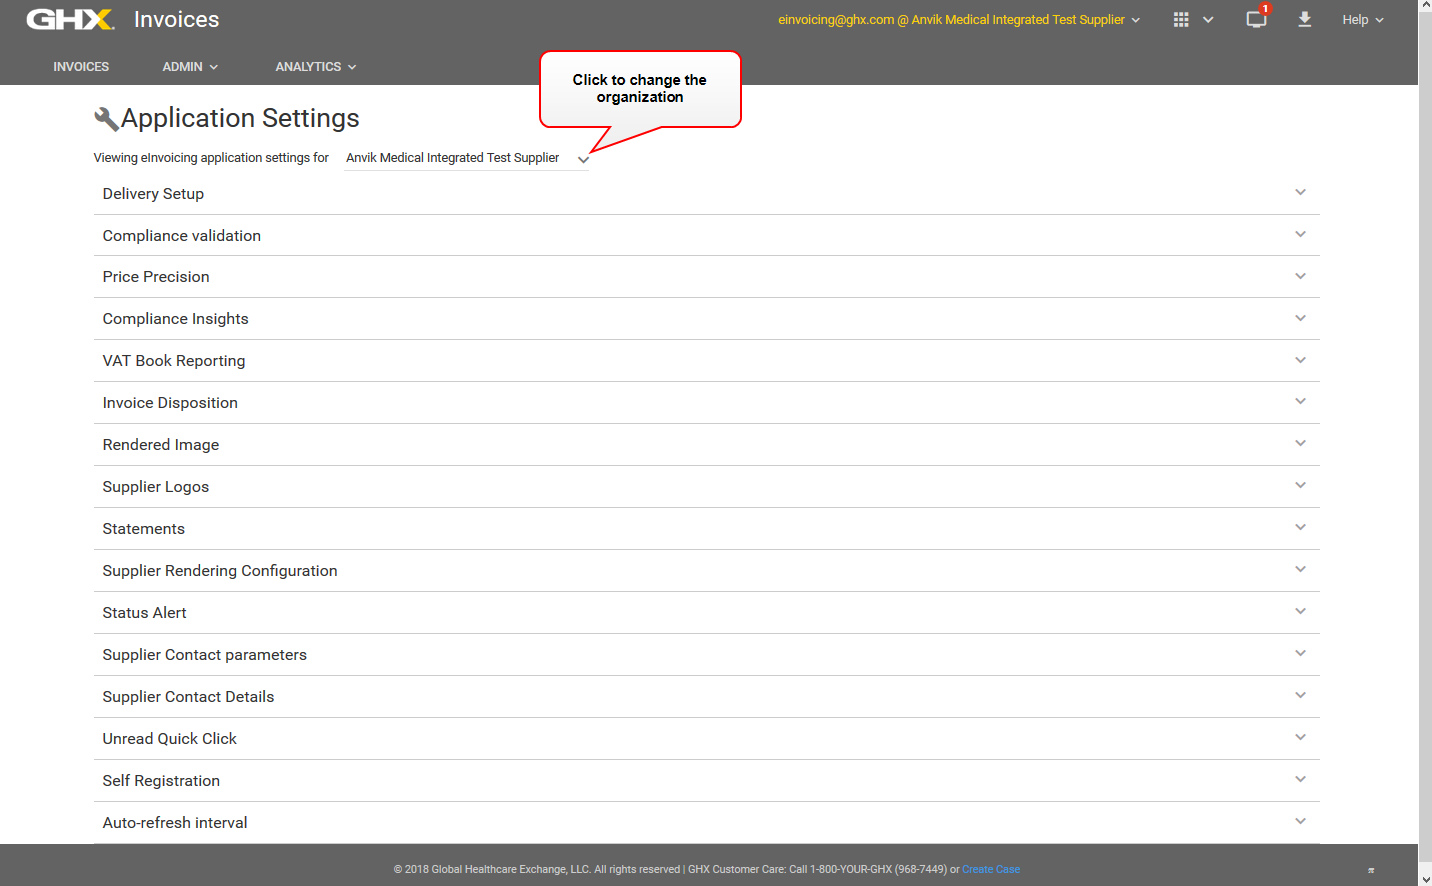Viewport: 1432px width, 886px height.
Task: Open the app grid launcher icon
Action: (1181, 19)
